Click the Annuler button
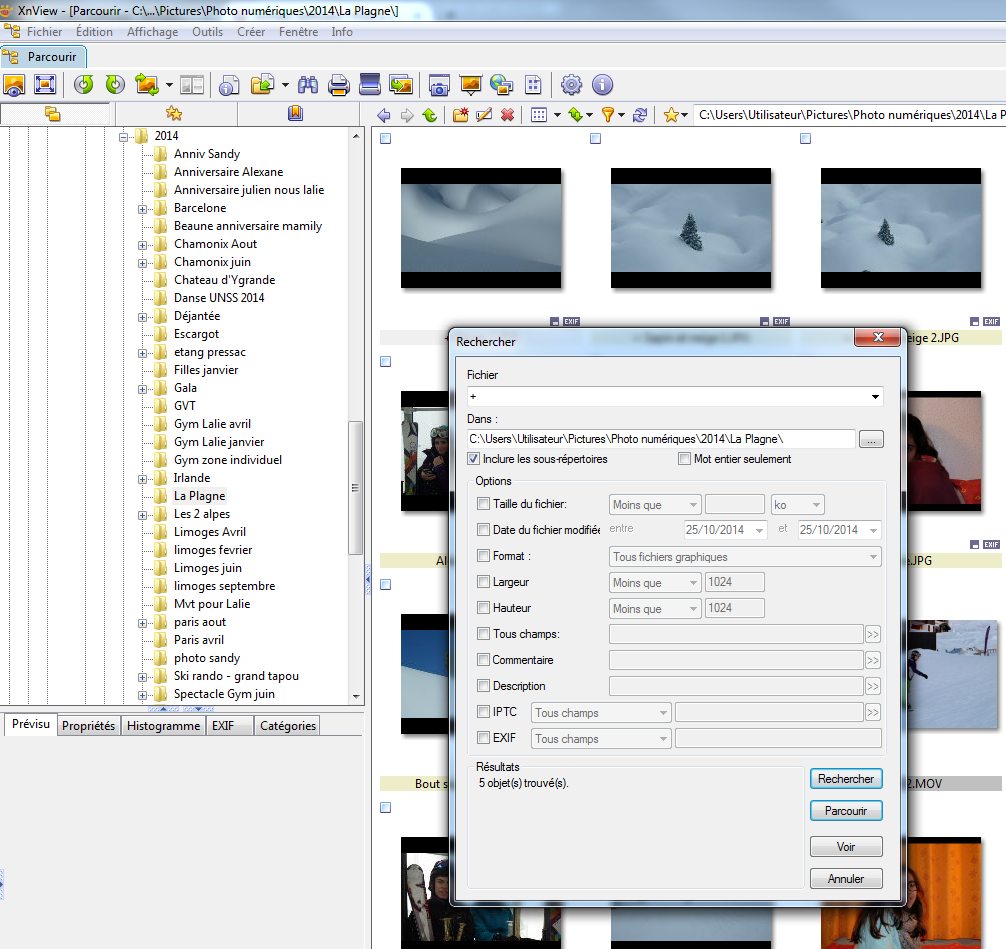 (x=845, y=879)
